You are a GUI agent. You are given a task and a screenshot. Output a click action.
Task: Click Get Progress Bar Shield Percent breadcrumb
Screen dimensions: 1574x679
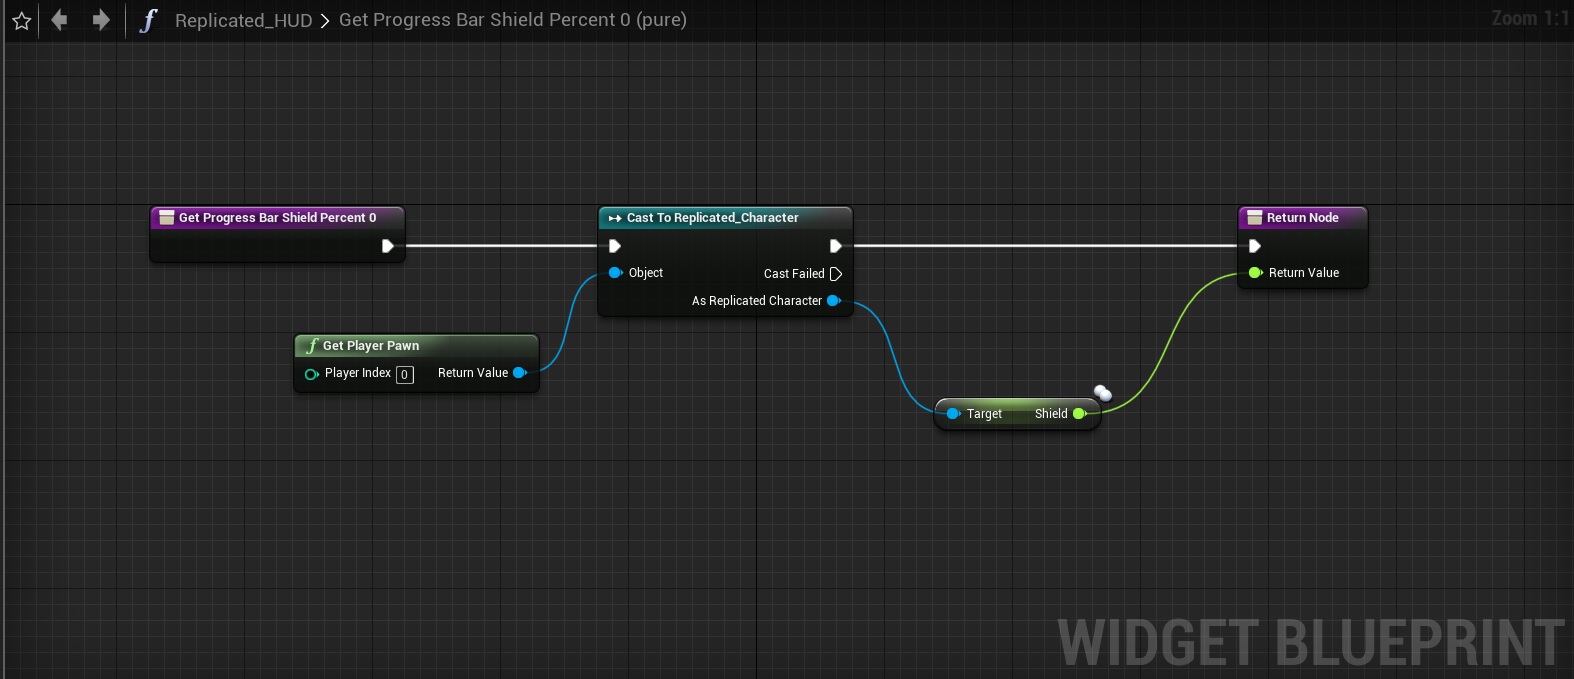(x=512, y=20)
